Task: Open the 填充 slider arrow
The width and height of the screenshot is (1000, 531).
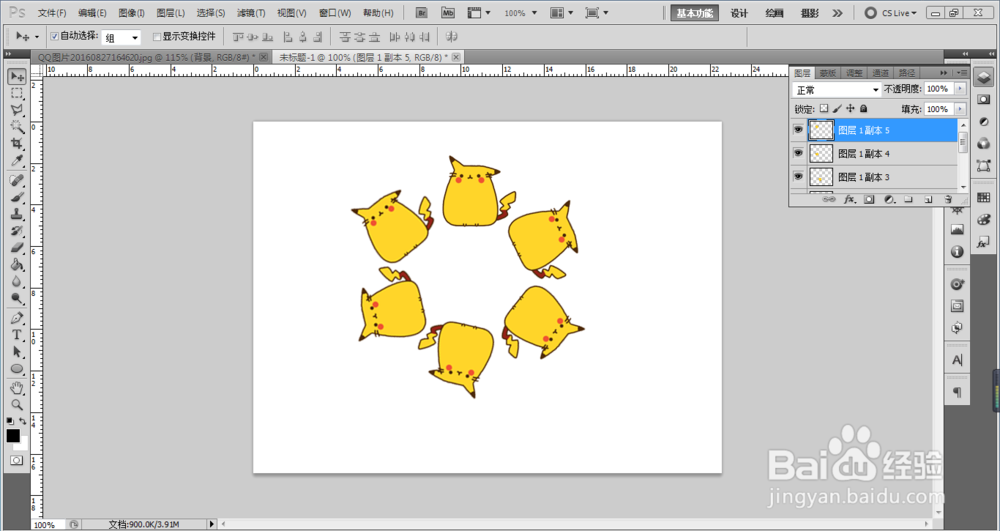Action: point(960,109)
